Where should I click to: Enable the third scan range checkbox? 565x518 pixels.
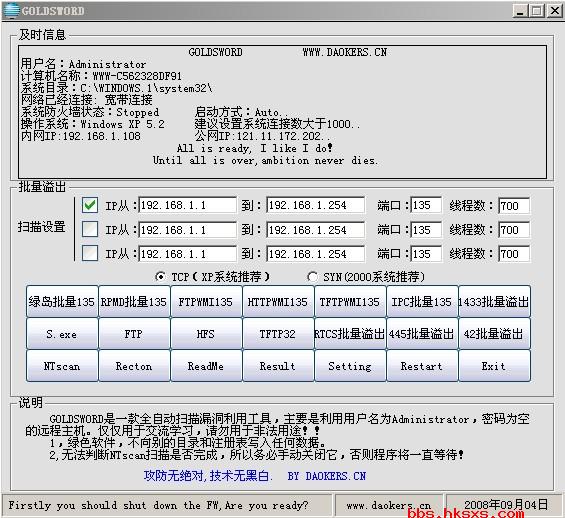(x=90, y=254)
